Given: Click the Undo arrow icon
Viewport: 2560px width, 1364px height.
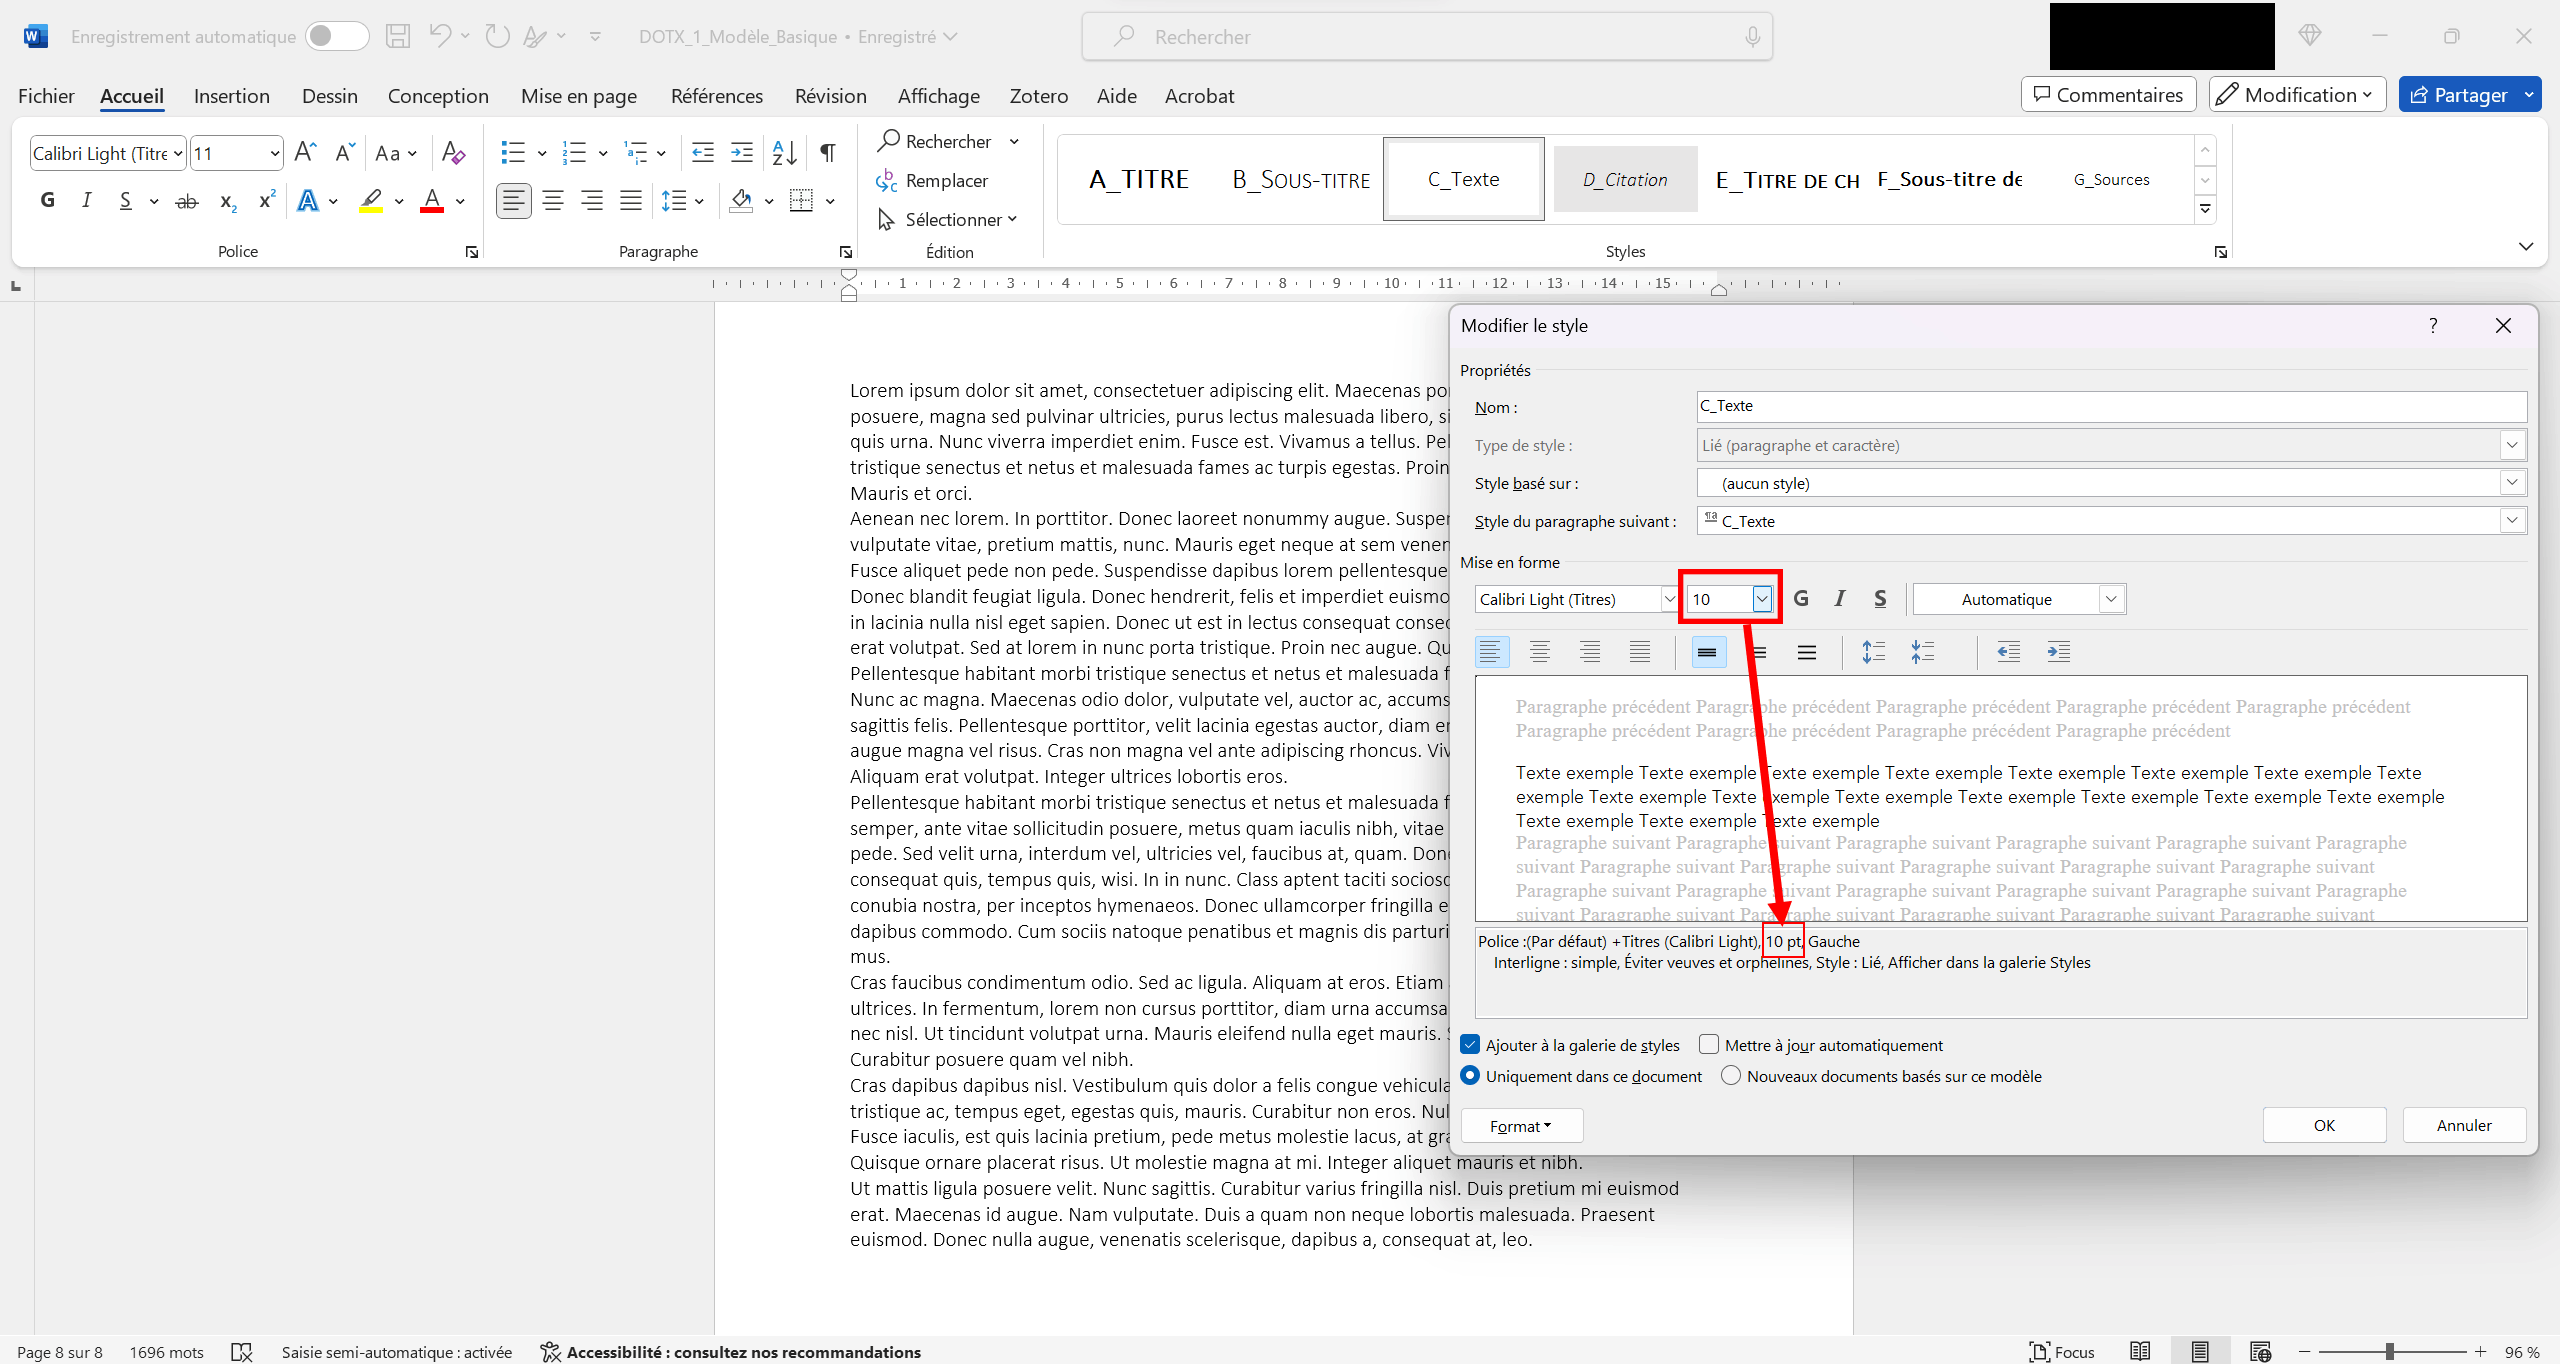Looking at the screenshot, I should point(440,37).
